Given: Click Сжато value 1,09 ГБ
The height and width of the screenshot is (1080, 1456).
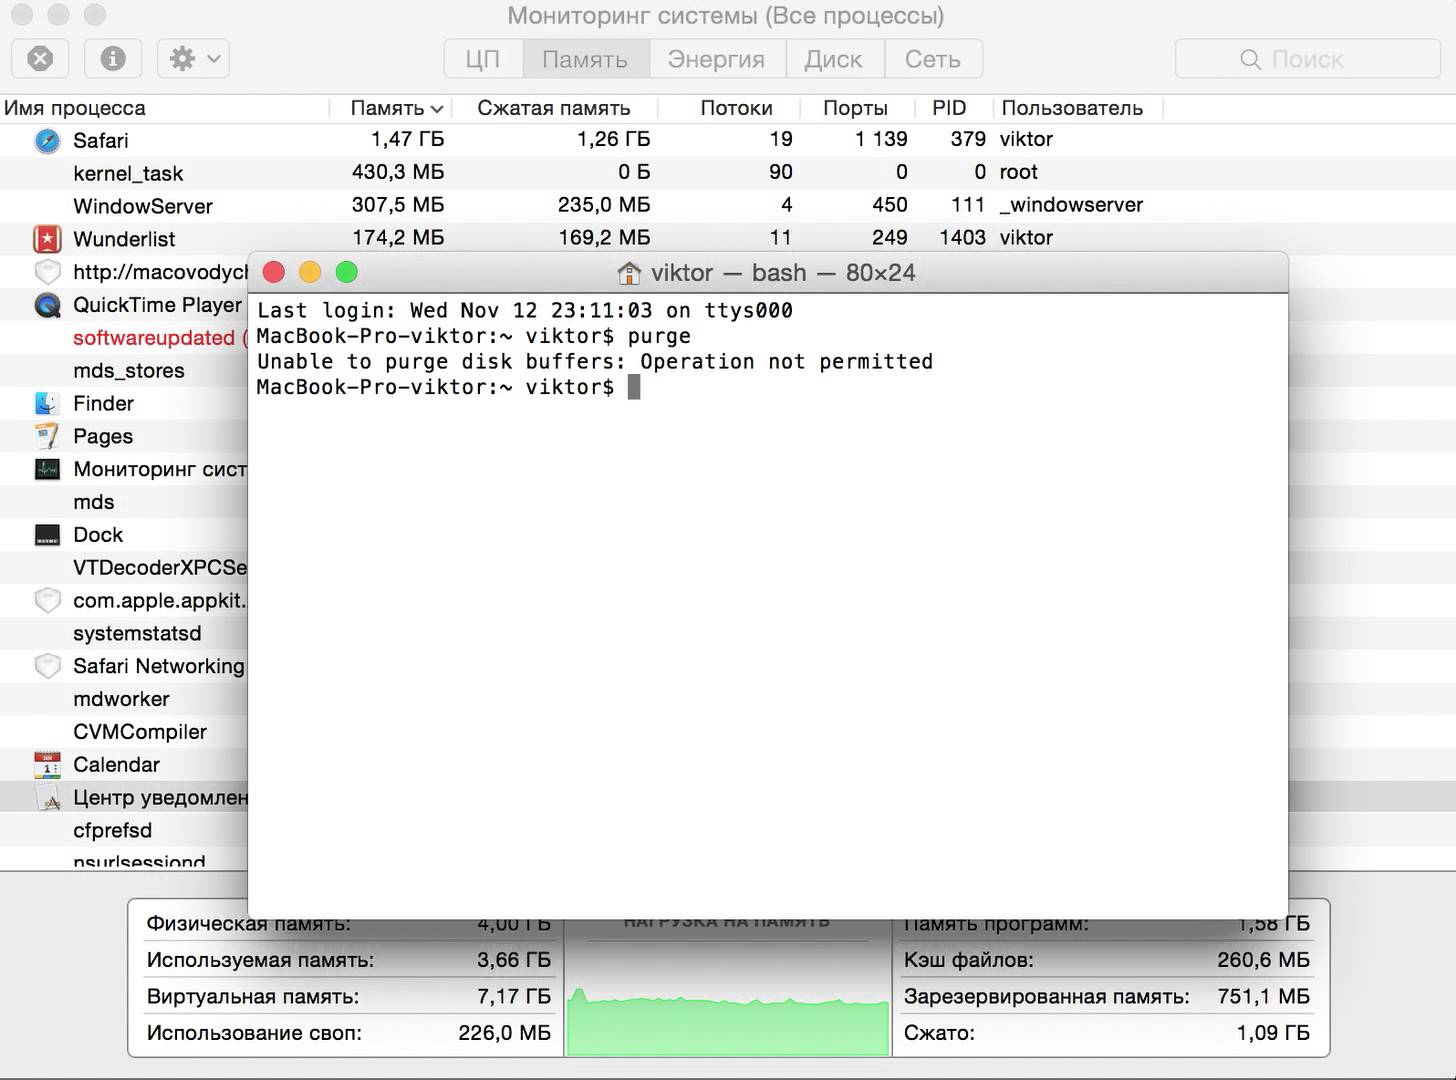Looking at the screenshot, I should [x=1273, y=1033].
